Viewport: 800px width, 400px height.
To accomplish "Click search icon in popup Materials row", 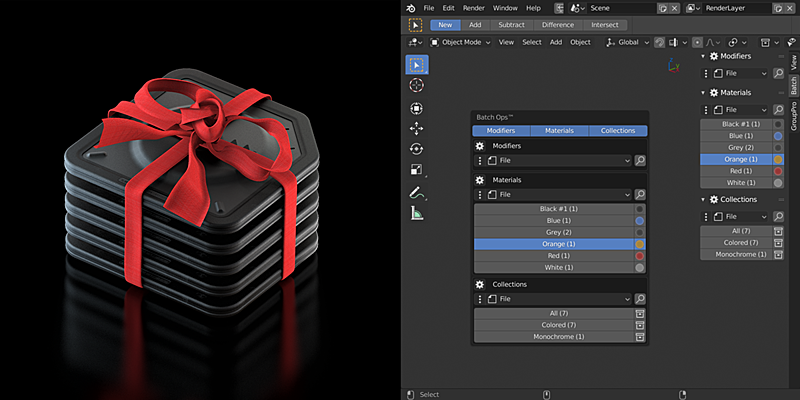I will tap(640, 194).
